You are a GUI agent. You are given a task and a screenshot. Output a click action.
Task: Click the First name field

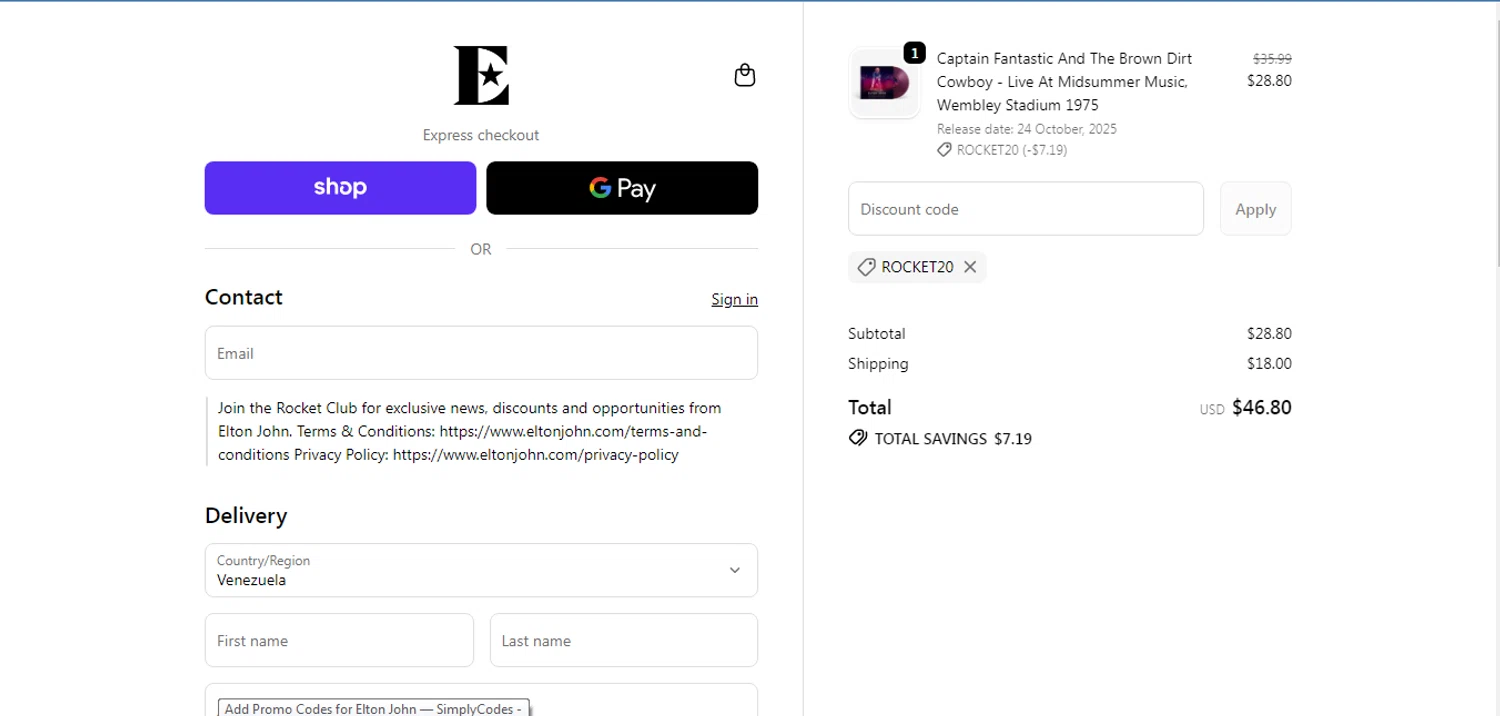[339, 640]
